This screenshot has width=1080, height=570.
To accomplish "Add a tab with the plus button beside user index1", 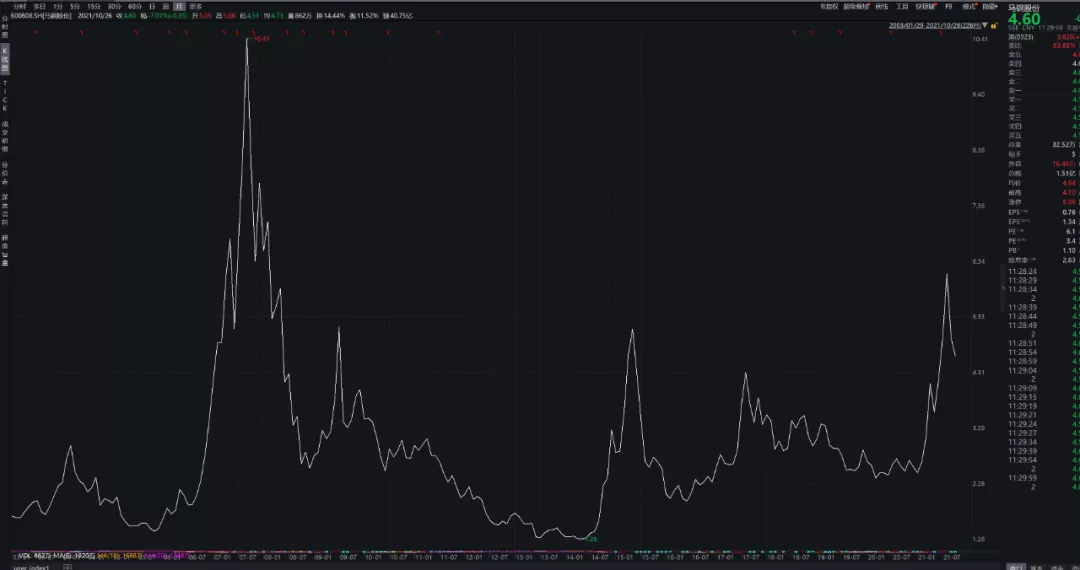I will tap(67, 567).
